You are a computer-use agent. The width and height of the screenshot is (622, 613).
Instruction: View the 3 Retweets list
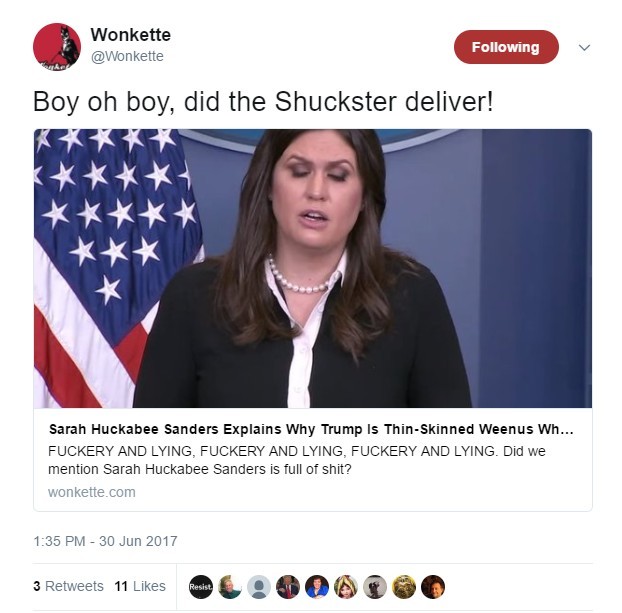(68, 586)
